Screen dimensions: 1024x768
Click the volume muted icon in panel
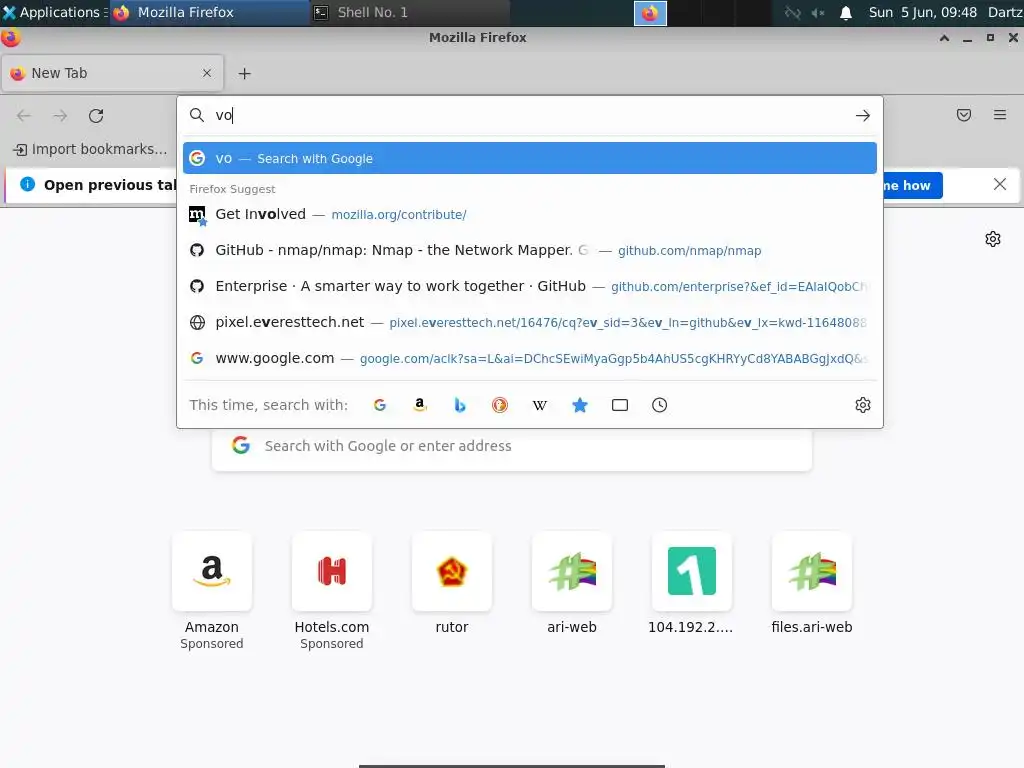pos(818,13)
